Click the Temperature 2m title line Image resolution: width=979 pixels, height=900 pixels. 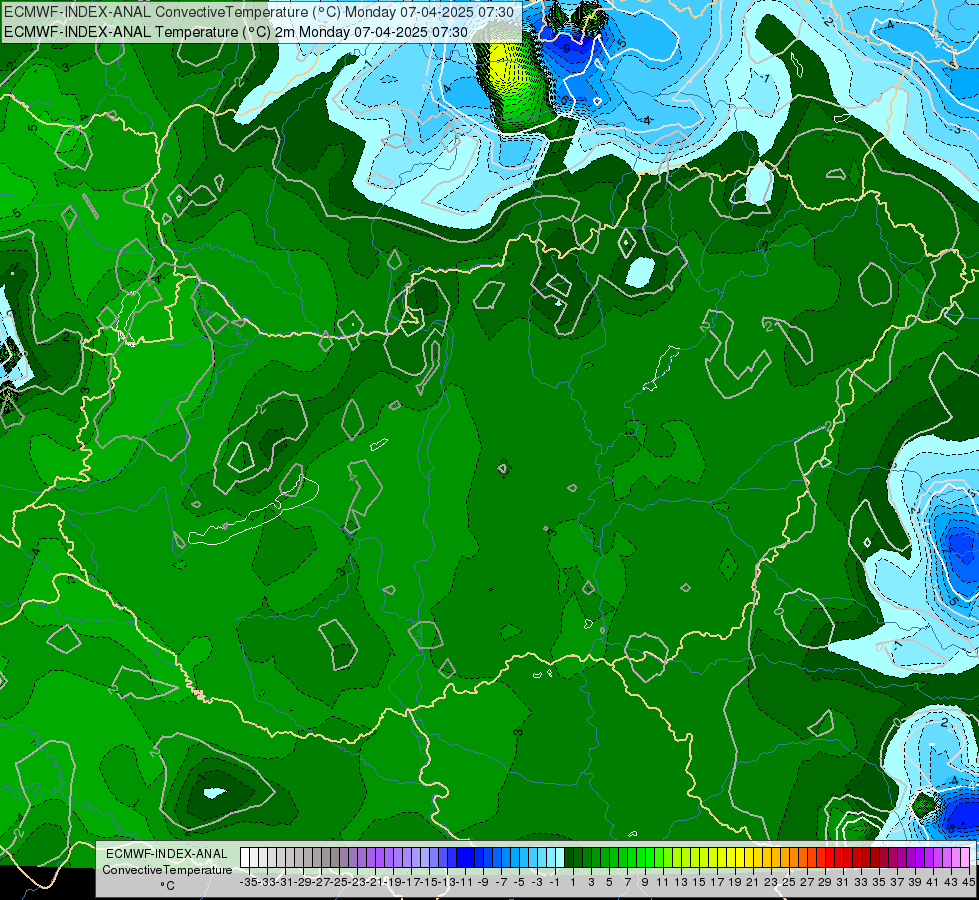coord(237,31)
